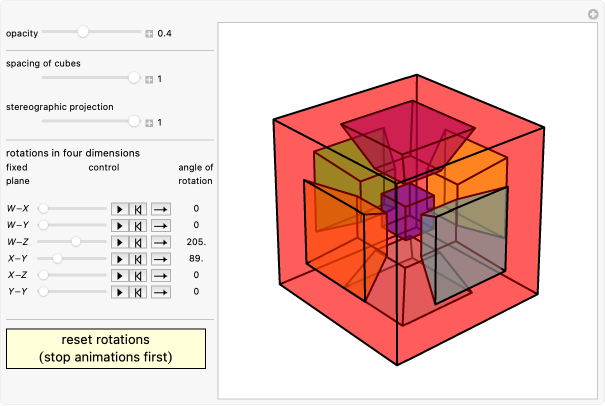Image resolution: width=605 pixels, height=406 pixels.
Task: Reset the W–Z rotation animation
Action: click(138, 242)
